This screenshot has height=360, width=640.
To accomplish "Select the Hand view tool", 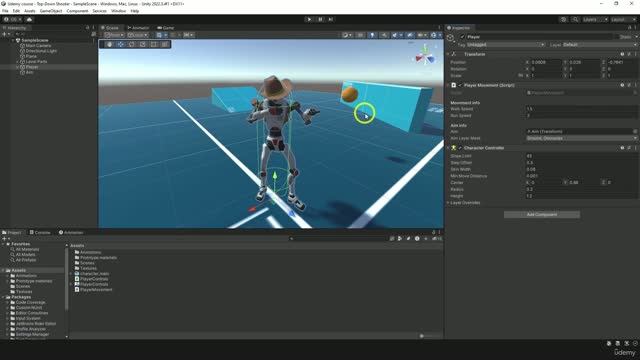I will 109,44.
